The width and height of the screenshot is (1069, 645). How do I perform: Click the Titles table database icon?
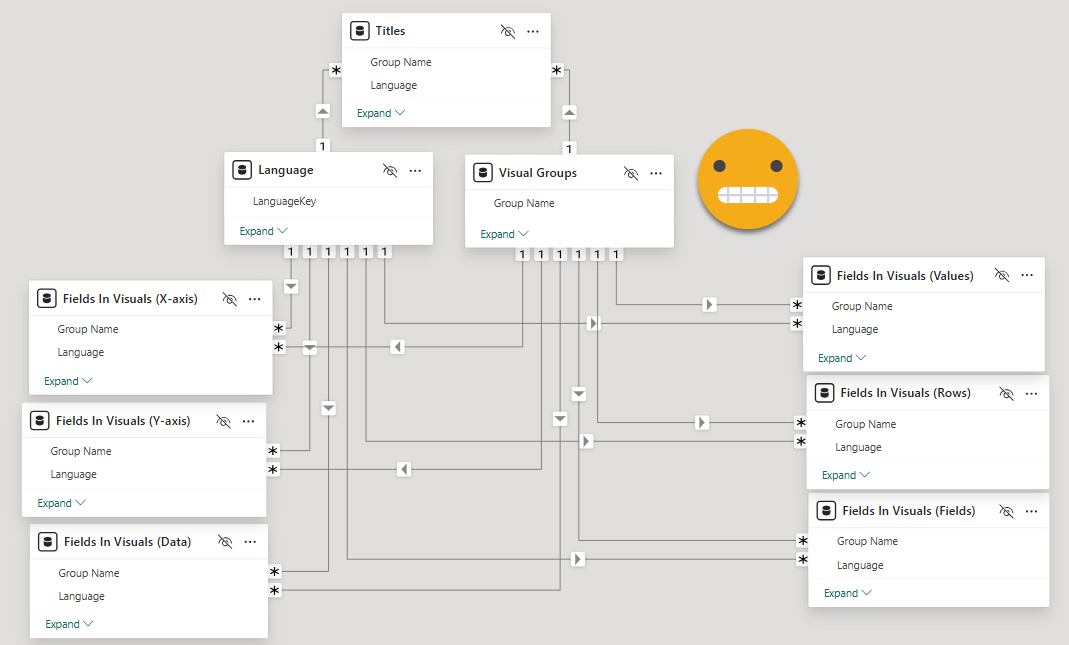coord(360,31)
